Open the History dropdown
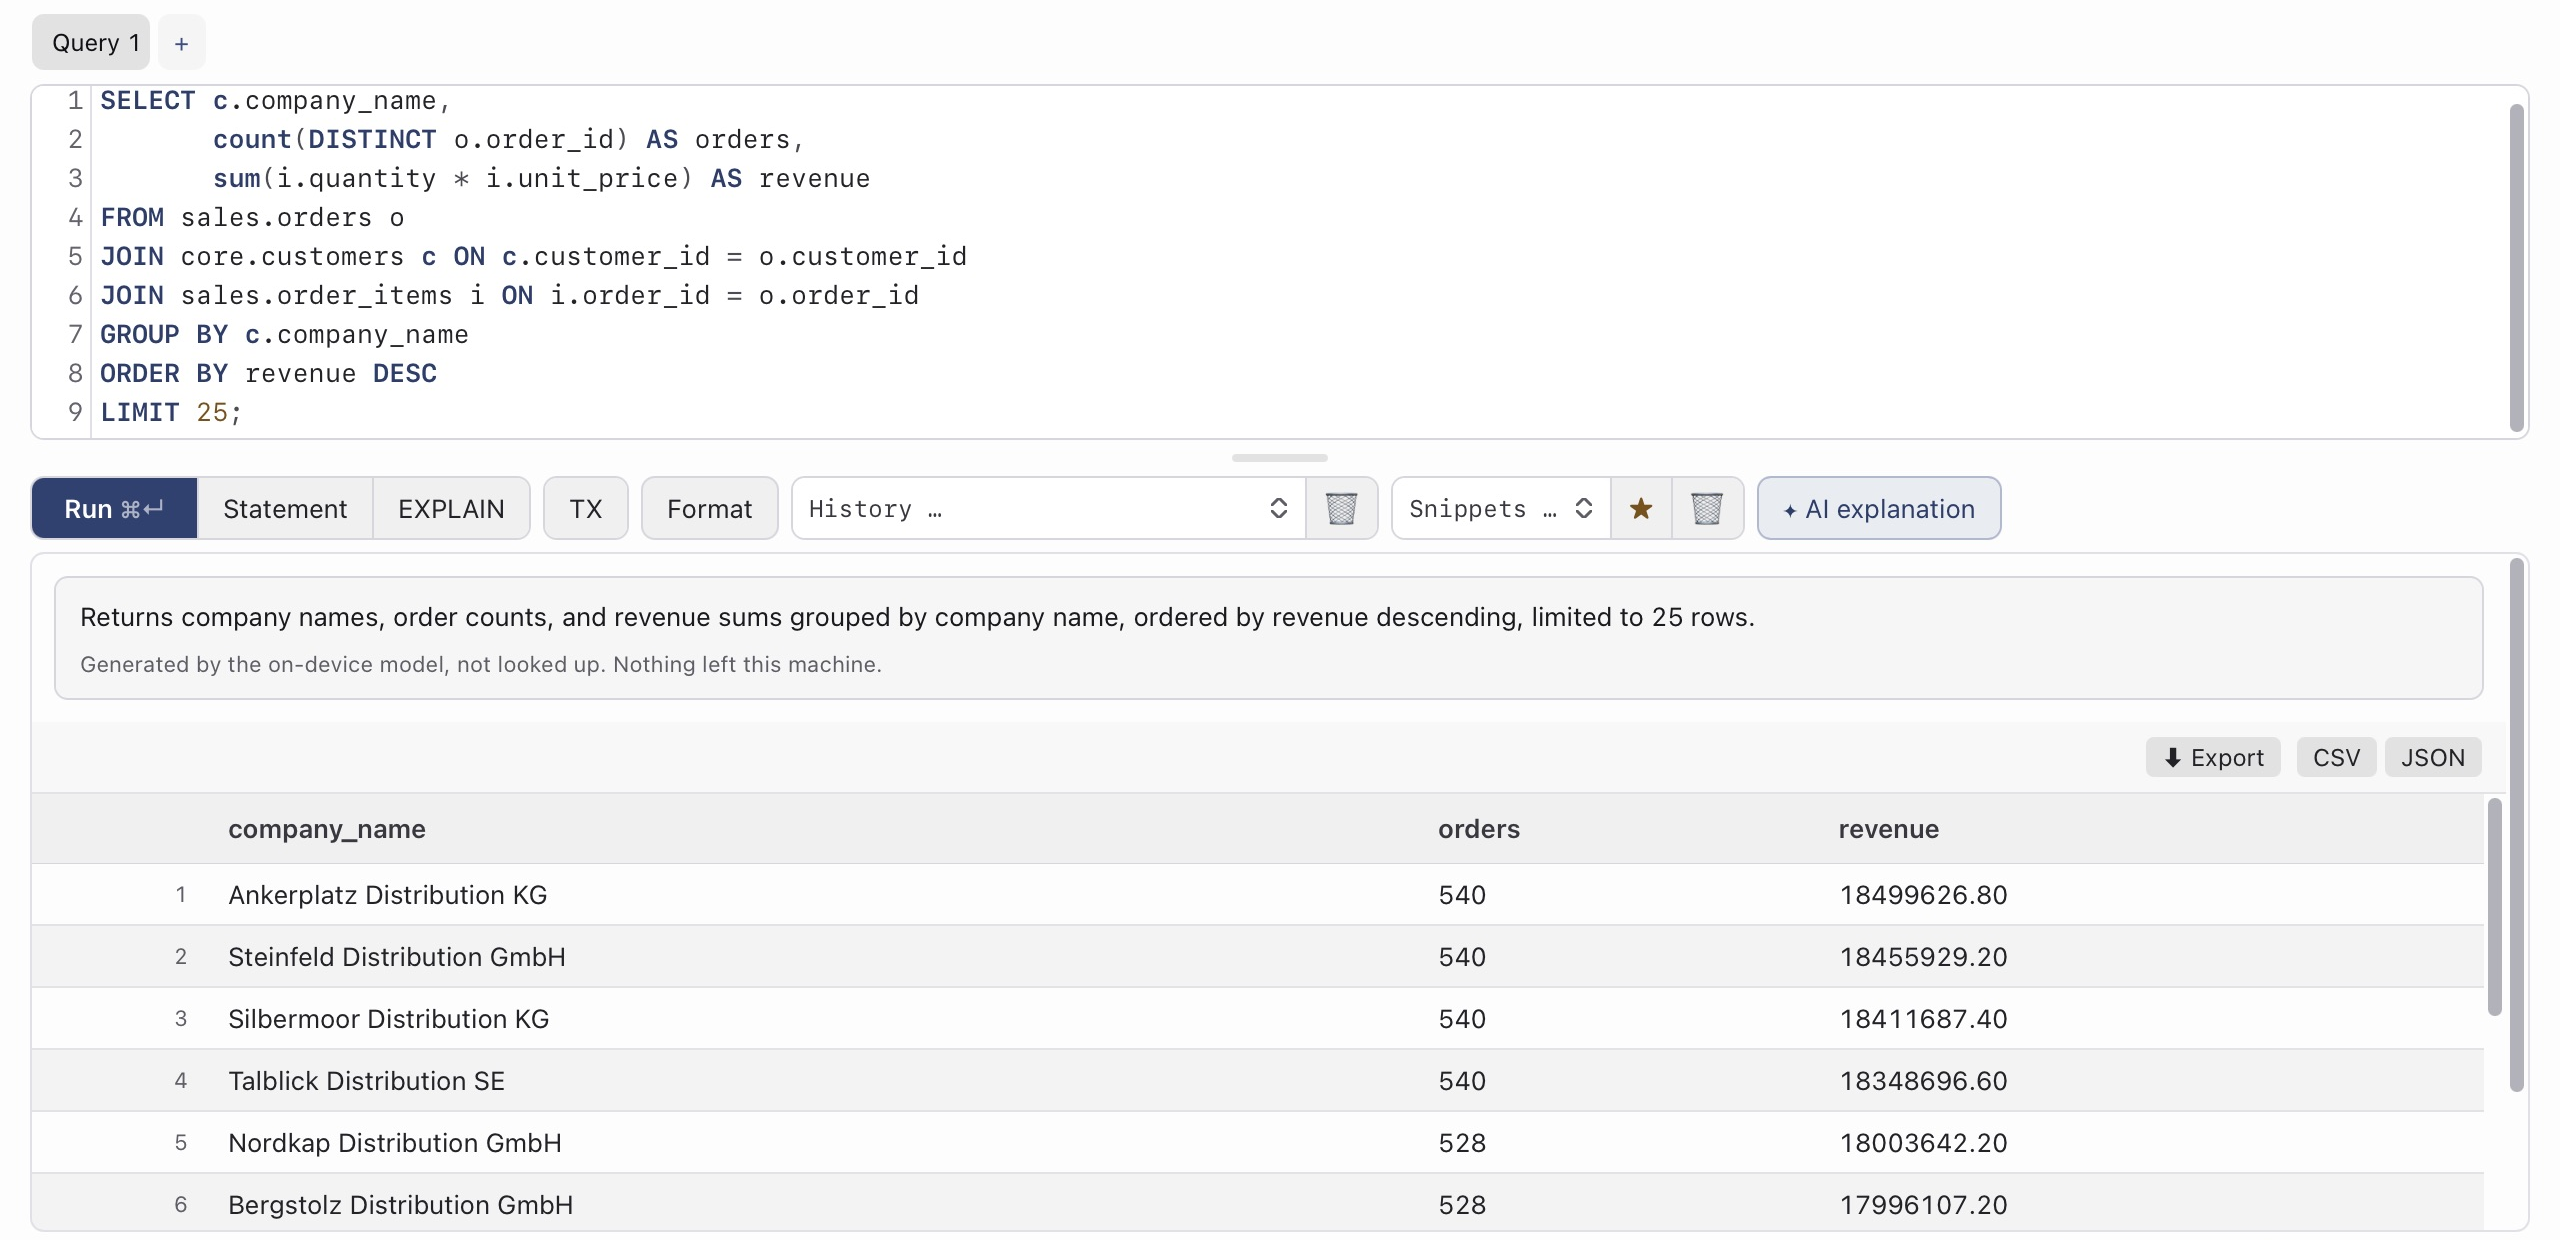The height and width of the screenshot is (1240, 2560). [x=1048, y=509]
